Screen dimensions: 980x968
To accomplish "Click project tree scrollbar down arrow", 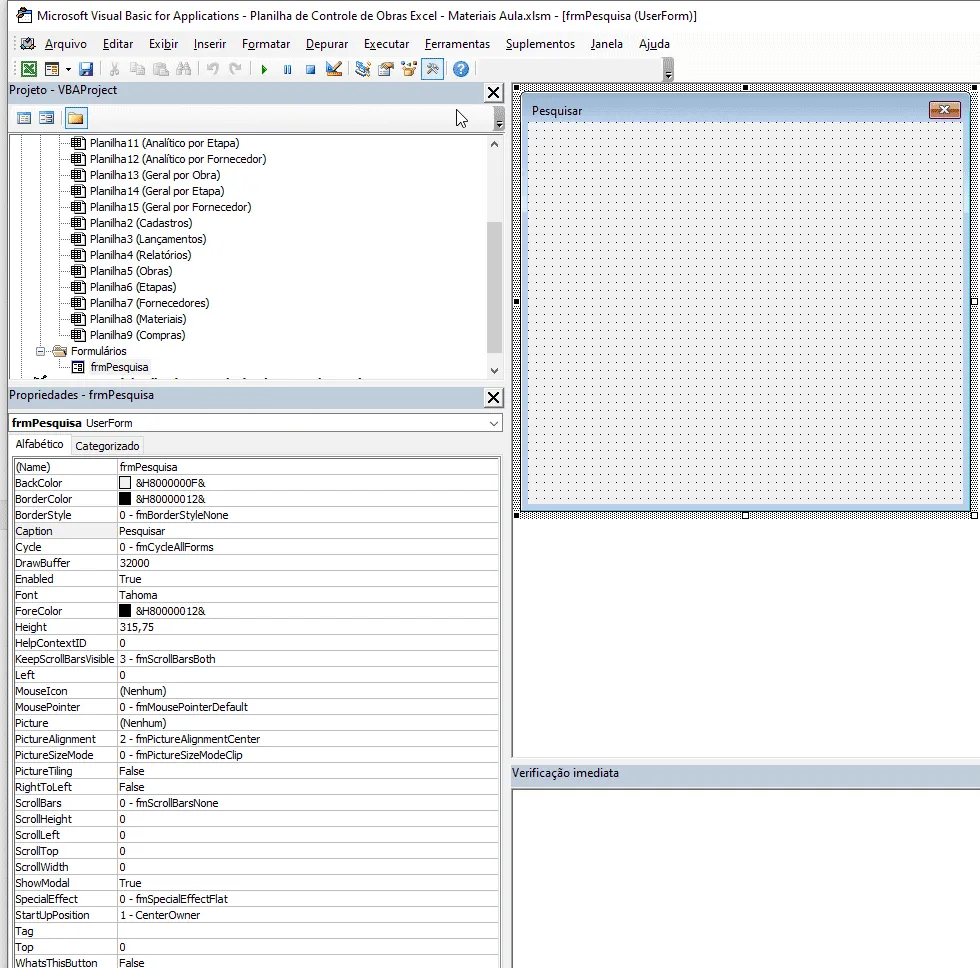I will [494, 371].
